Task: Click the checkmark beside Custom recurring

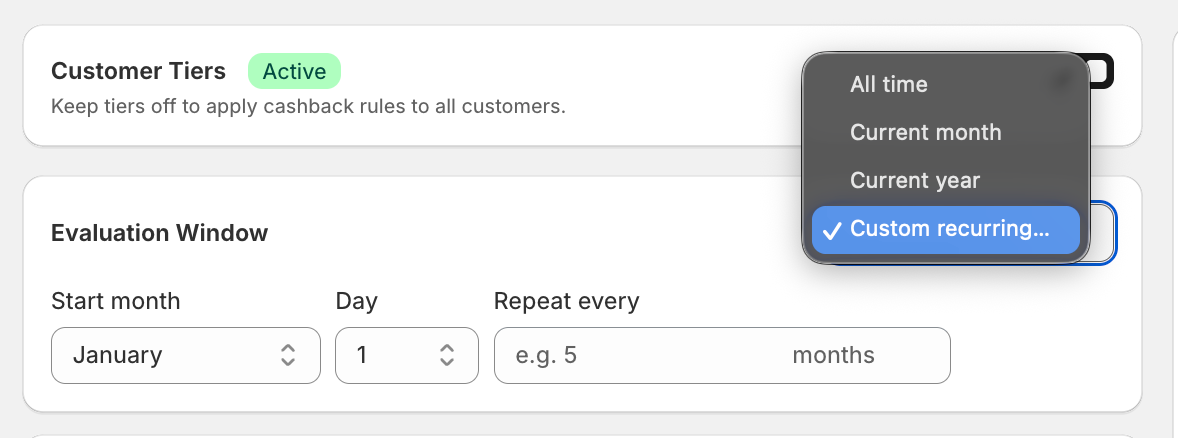Action: pyautogui.click(x=832, y=230)
